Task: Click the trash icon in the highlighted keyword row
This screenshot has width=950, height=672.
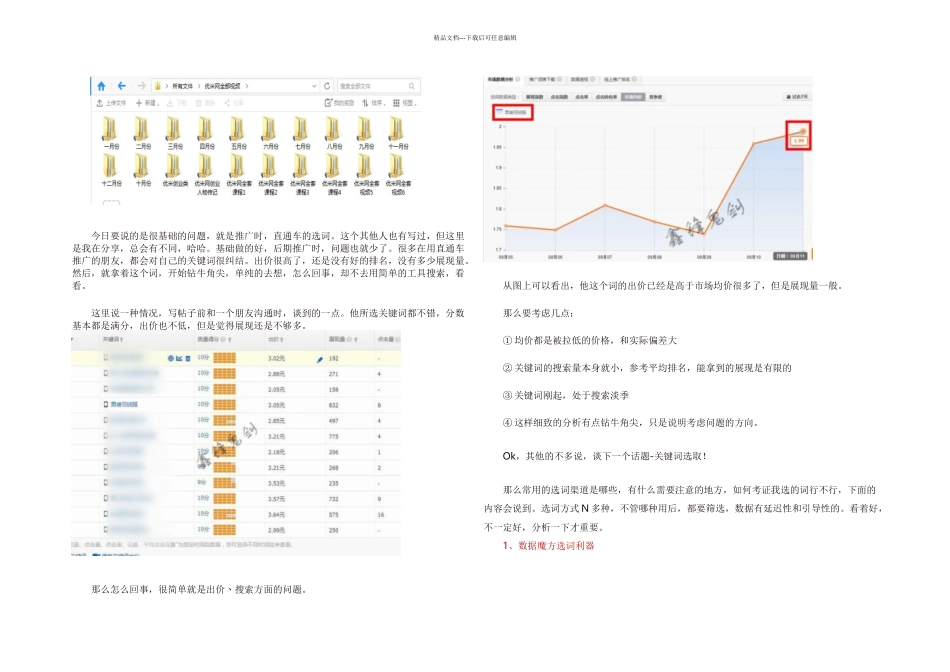Action: (188, 358)
